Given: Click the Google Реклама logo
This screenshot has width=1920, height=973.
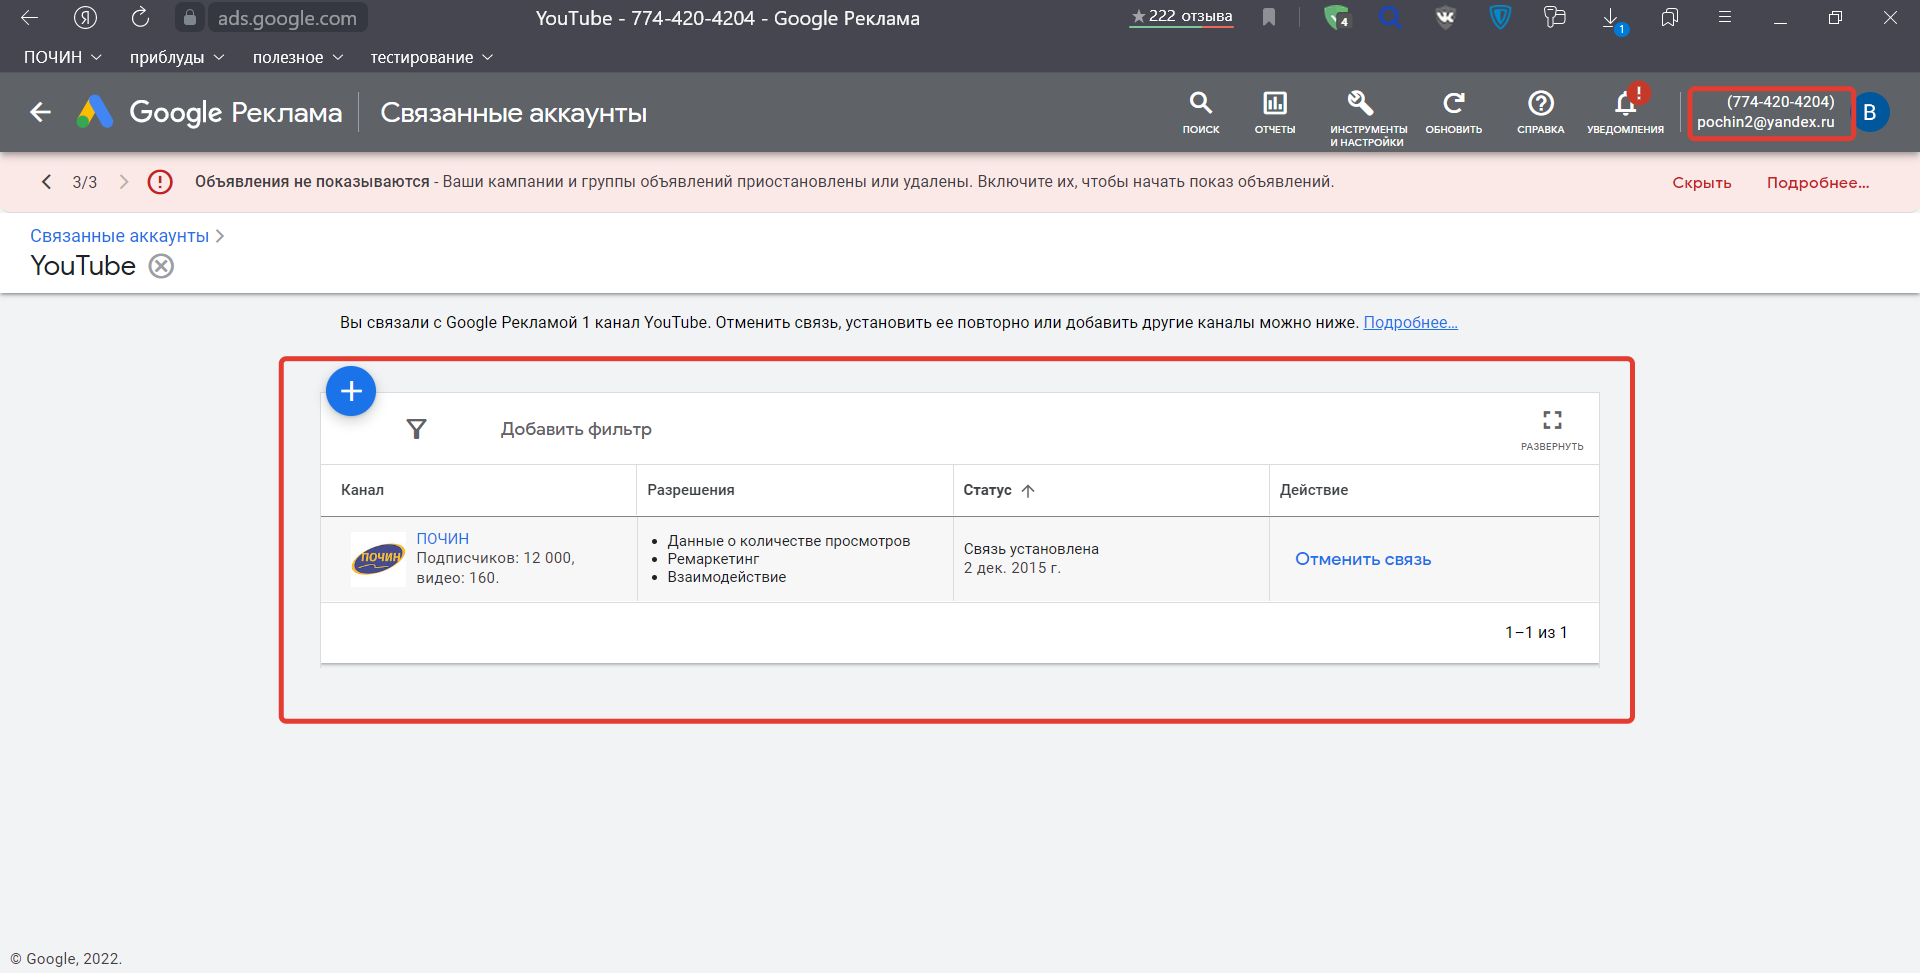Looking at the screenshot, I should coord(210,112).
